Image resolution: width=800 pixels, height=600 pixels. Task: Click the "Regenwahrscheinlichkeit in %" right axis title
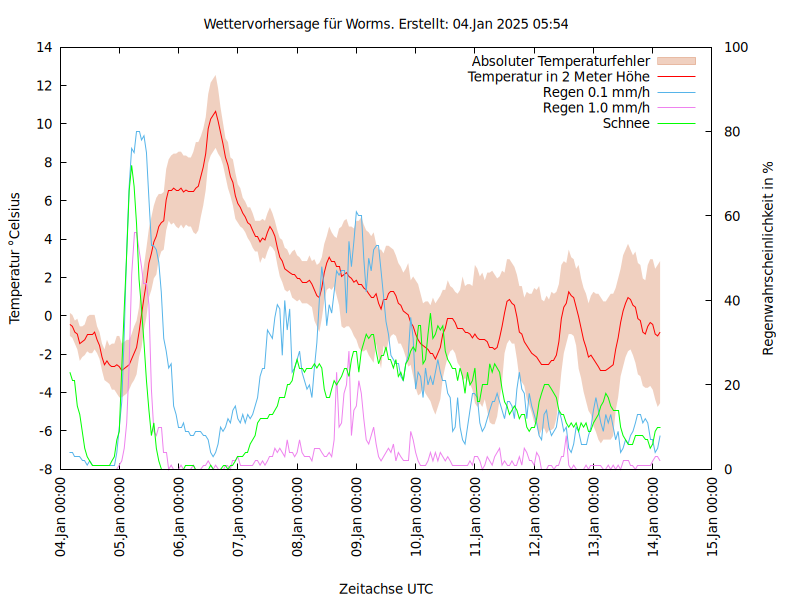[x=769, y=257]
